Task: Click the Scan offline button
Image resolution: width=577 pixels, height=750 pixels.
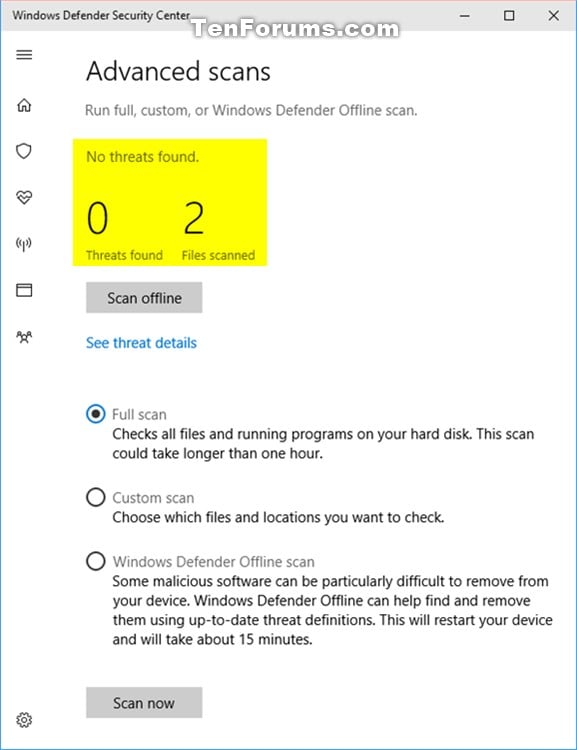Action: [x=144, y=298]
